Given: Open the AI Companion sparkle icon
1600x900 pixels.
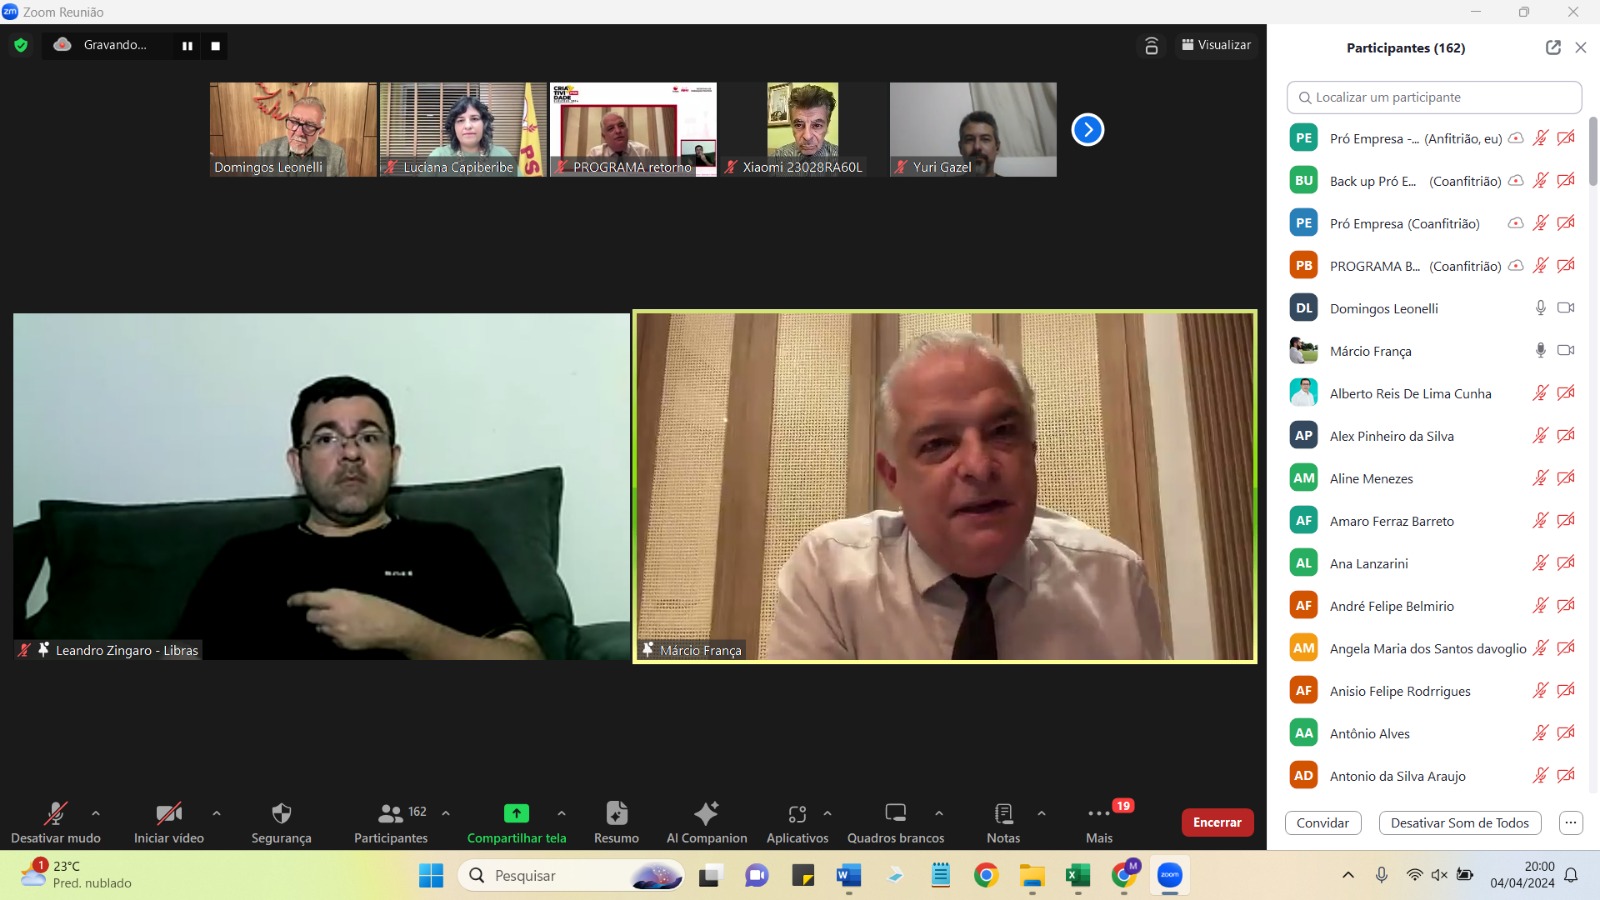Looking at the screenshot, I should (706, 814).
